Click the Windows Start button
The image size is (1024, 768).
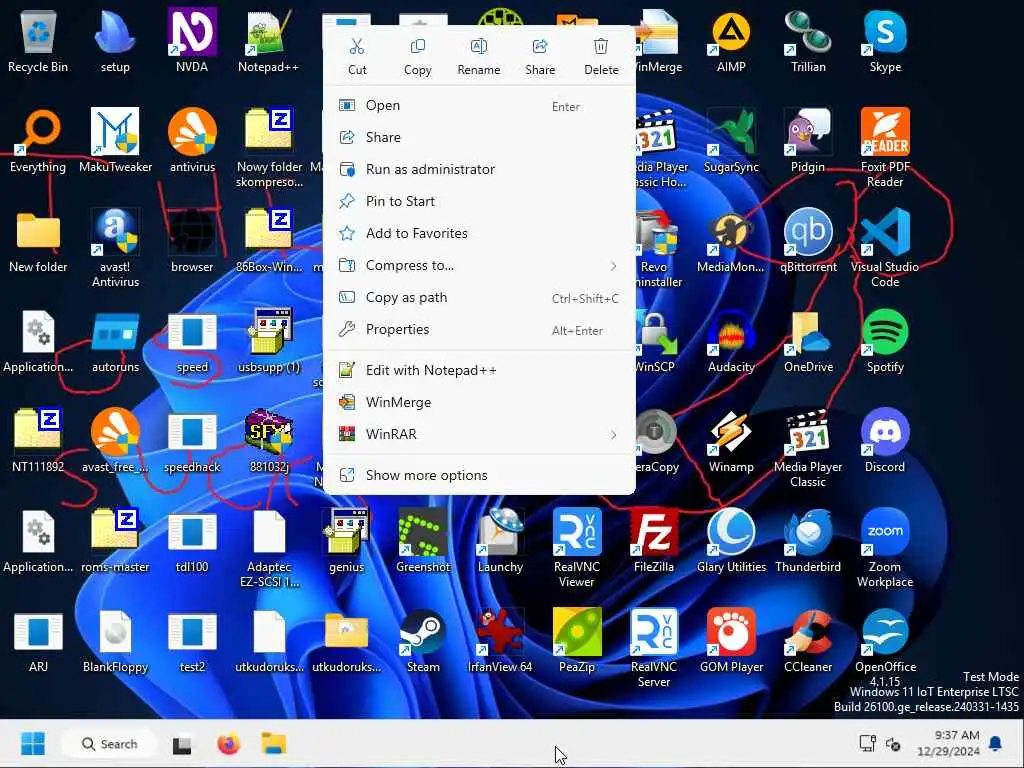pyautogui.click(x=33, y=743)
